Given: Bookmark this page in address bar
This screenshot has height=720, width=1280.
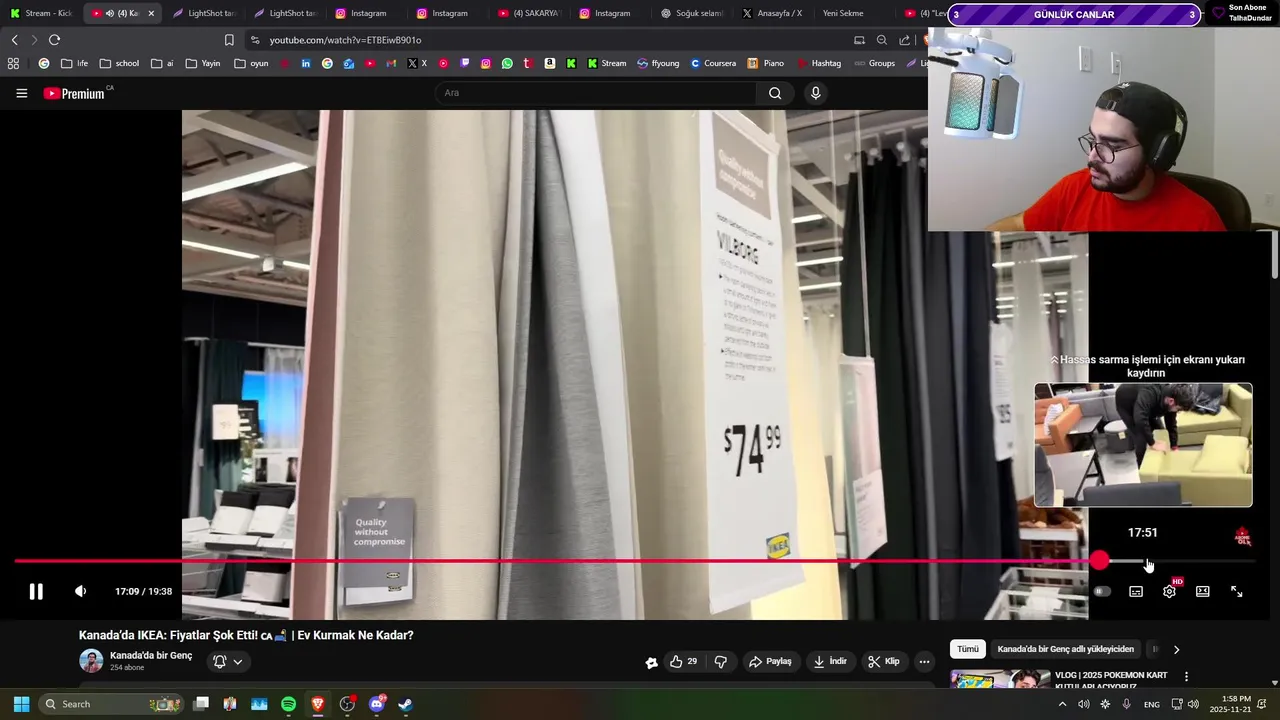Looking at the screenshot, I should (229, 40).
